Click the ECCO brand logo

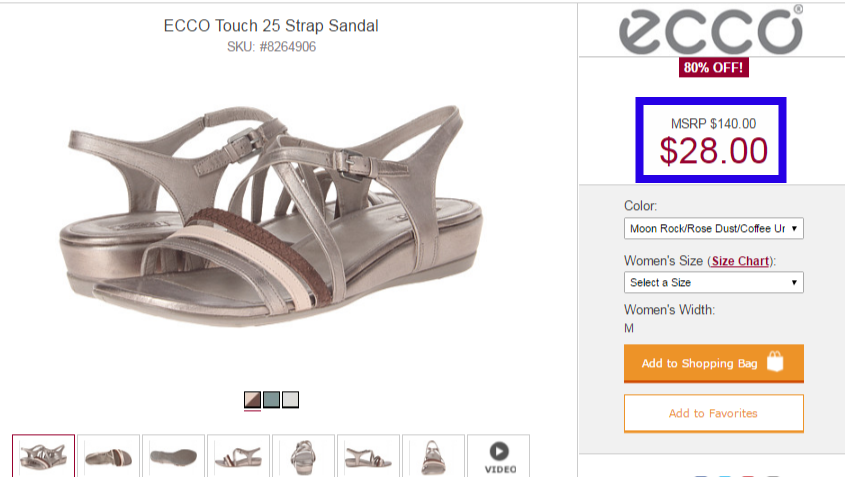pos(712,31)
